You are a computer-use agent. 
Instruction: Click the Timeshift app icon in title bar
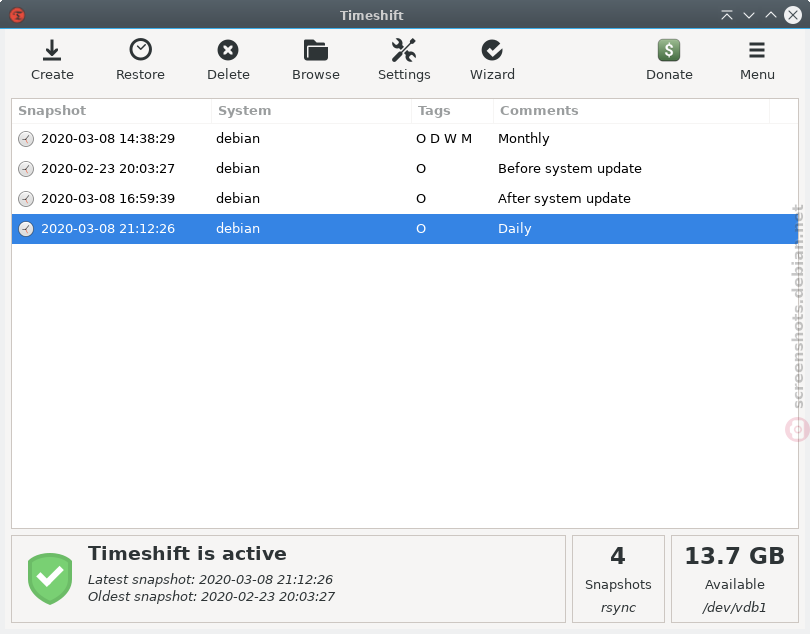(x=17, y=15)
